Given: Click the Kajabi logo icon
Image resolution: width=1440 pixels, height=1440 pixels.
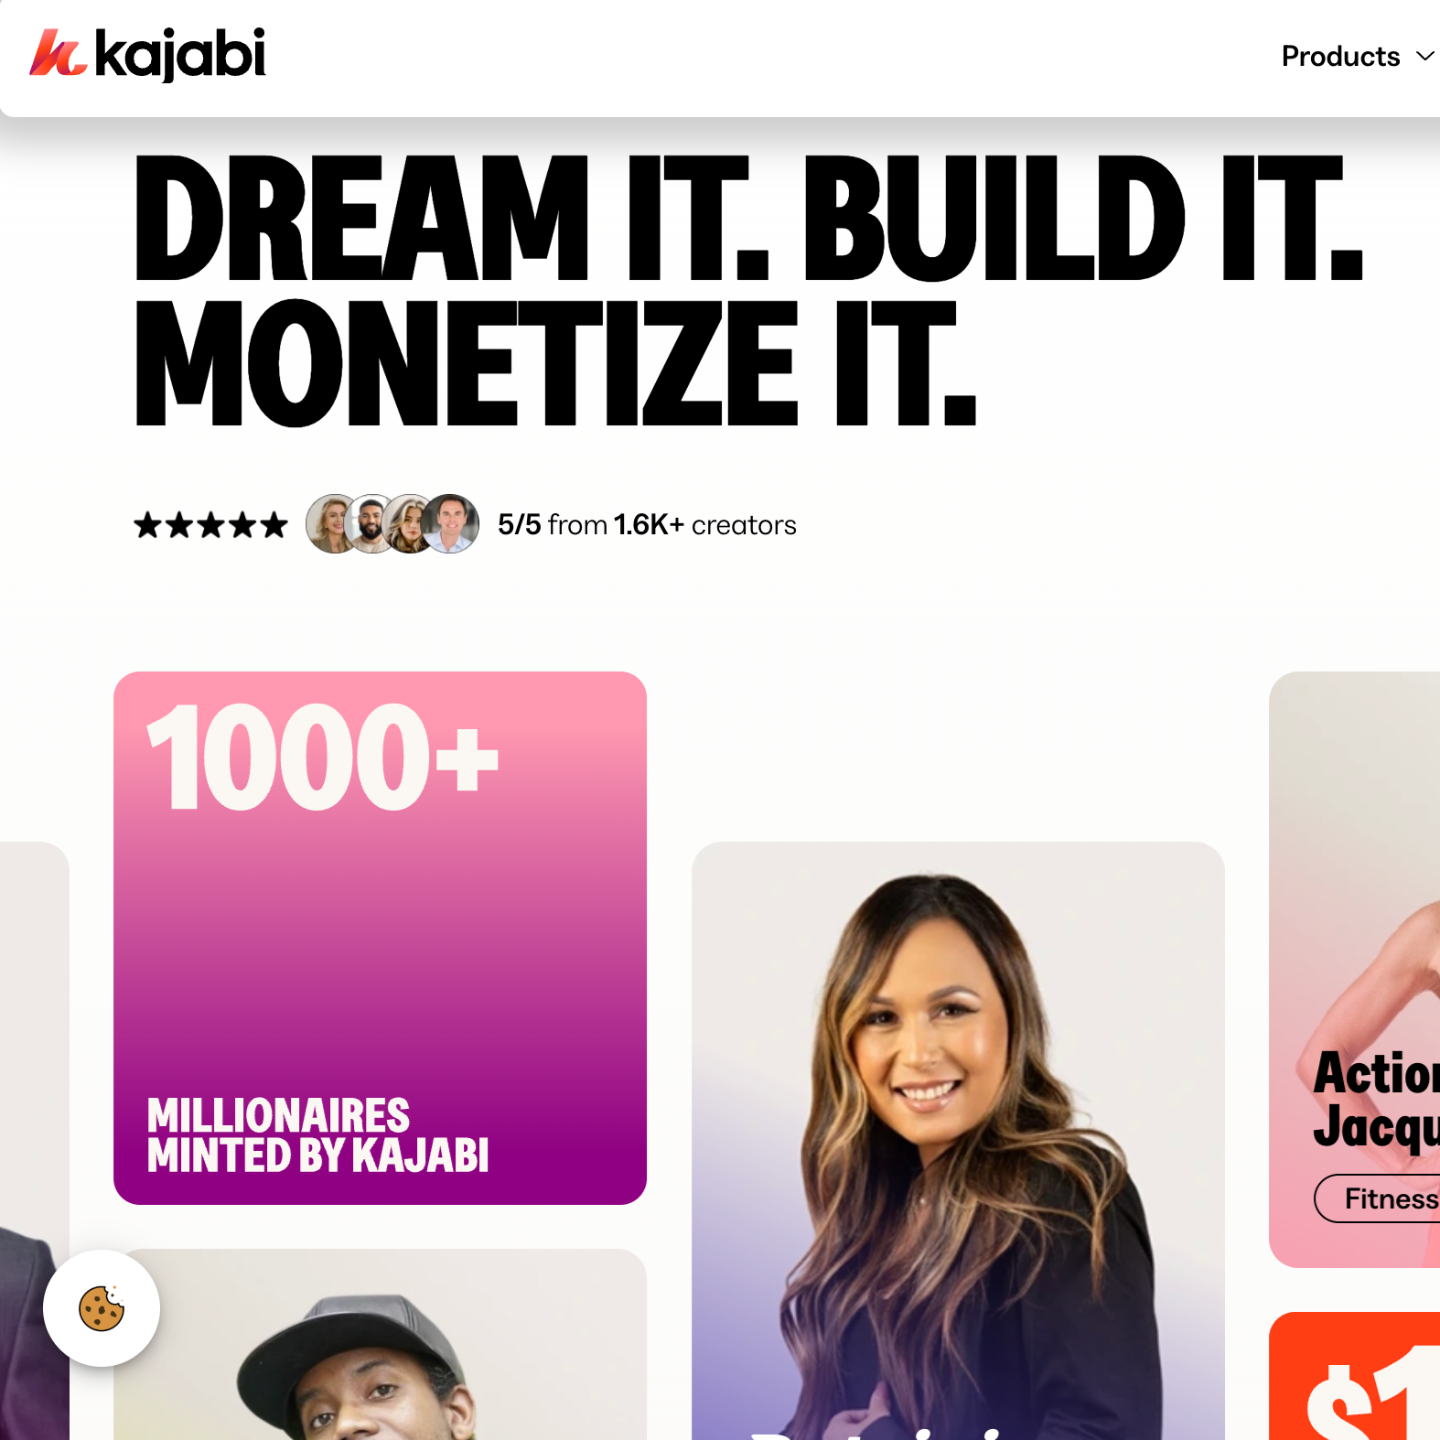Looking at the screenshot, I should pos(58,53).
